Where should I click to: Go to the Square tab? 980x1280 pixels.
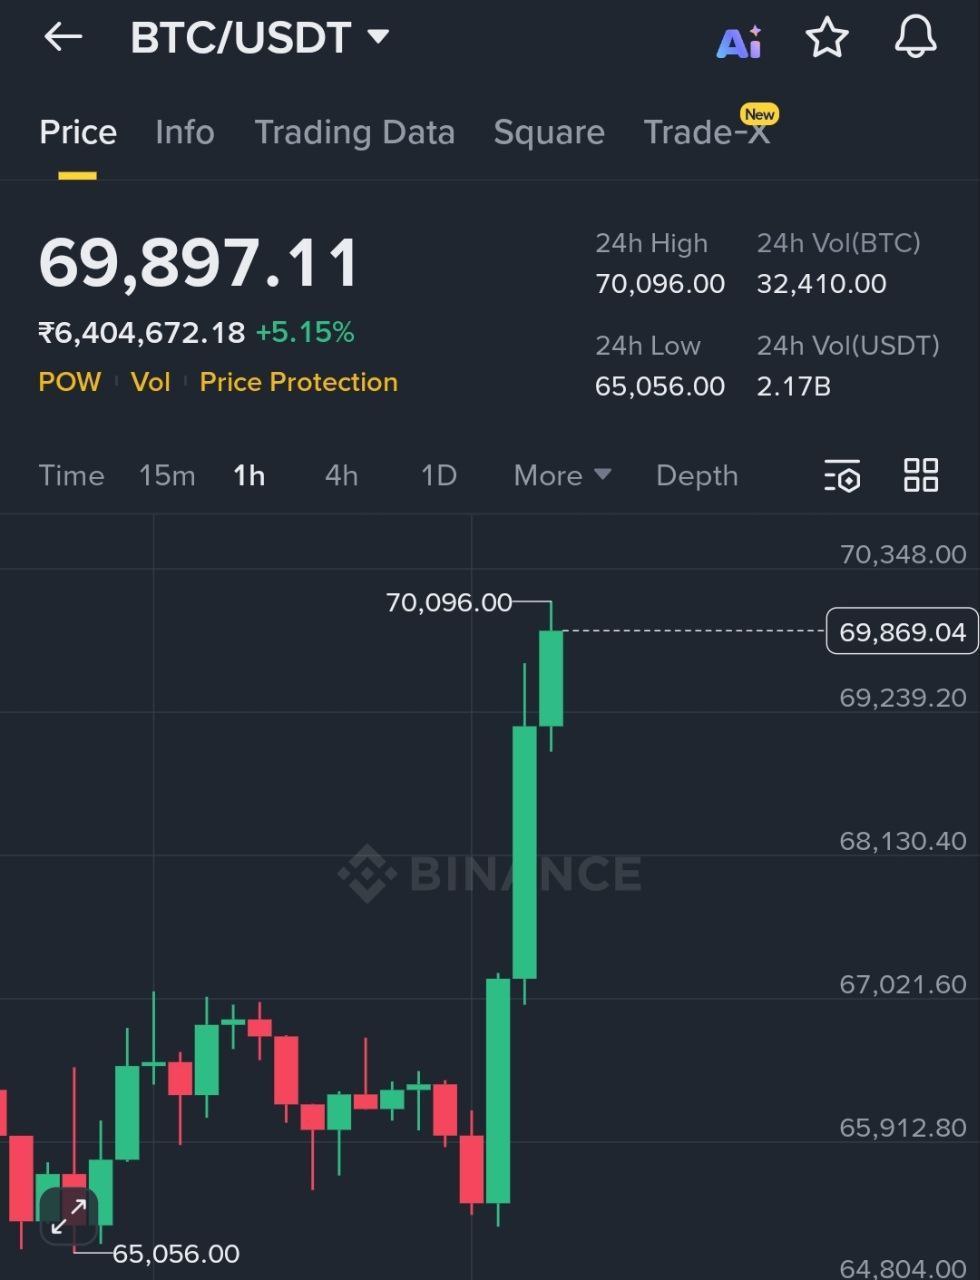coord(549,133)
